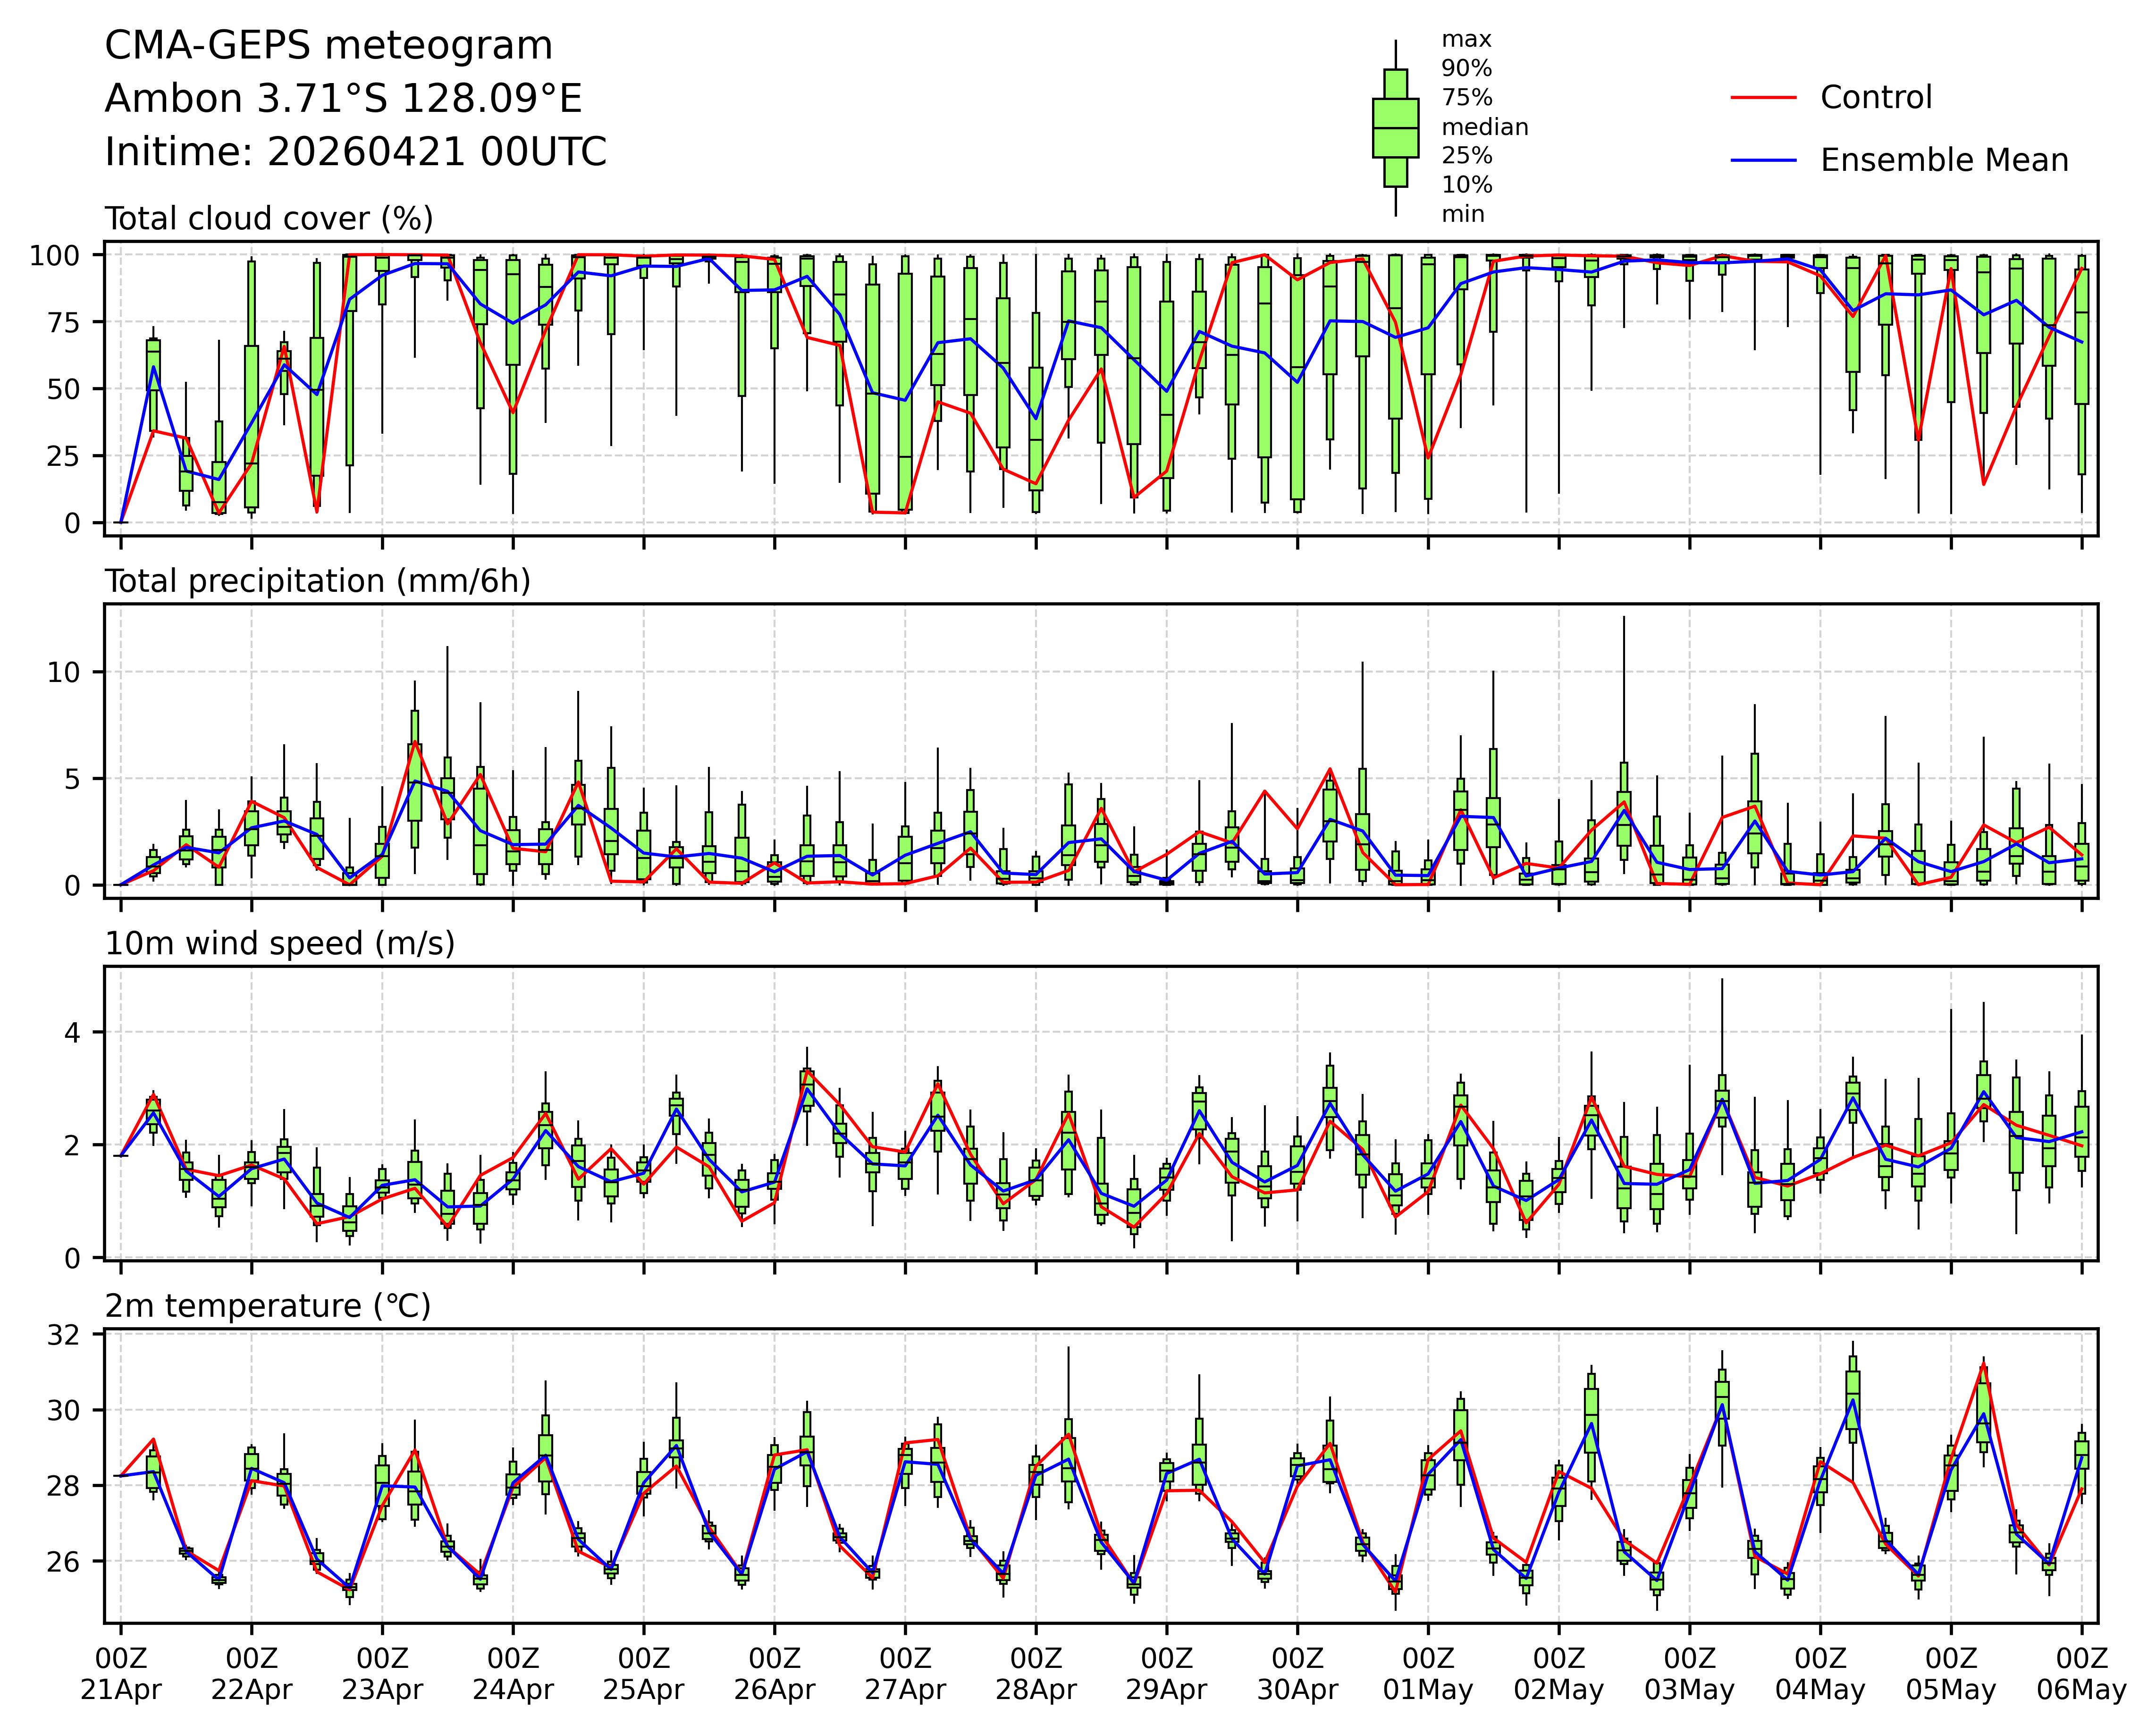The image size is (2156, 1733).
Task: Click the 'Control' legend label
Action: (1876, 98)
